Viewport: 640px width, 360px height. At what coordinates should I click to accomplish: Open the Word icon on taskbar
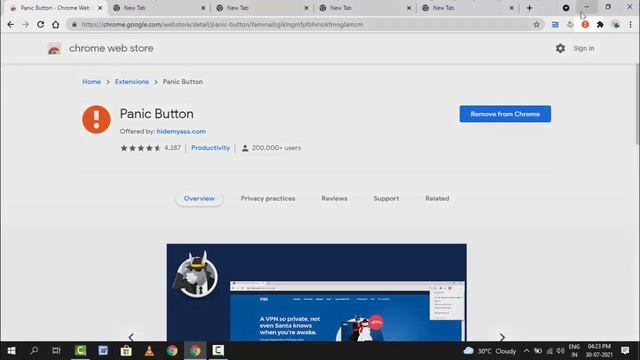point(103,351)
